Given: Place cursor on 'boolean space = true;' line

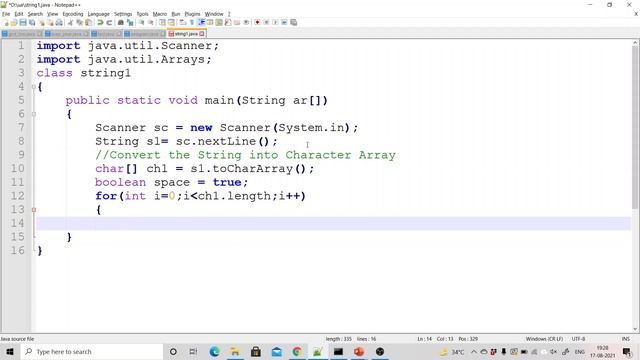Looking at the screenshot, I should 171,182.
